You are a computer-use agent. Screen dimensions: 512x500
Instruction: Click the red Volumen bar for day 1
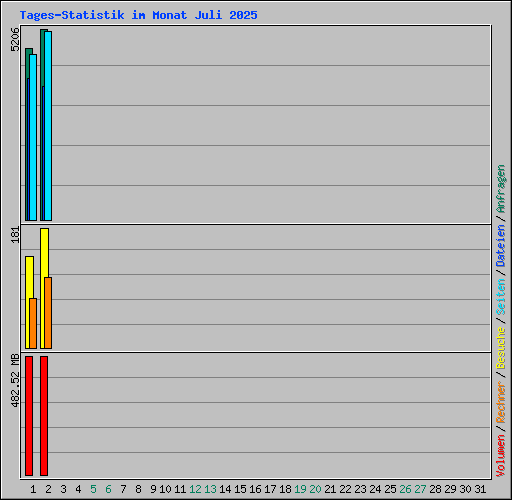[29, 416]
